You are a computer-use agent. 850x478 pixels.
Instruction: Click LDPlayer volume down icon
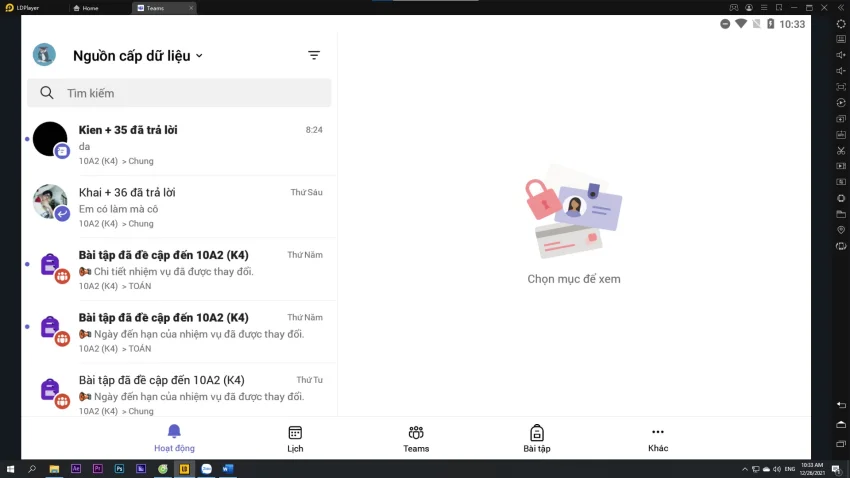(841, 70)
